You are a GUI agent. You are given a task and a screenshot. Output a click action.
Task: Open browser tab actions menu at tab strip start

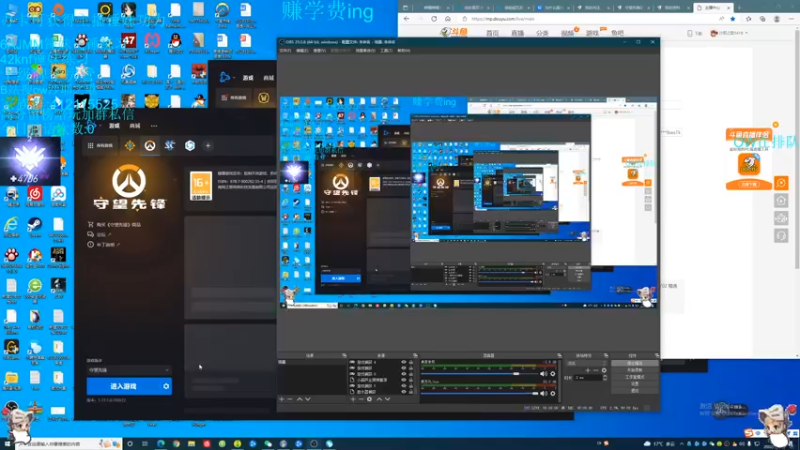(x=406, y=8)
